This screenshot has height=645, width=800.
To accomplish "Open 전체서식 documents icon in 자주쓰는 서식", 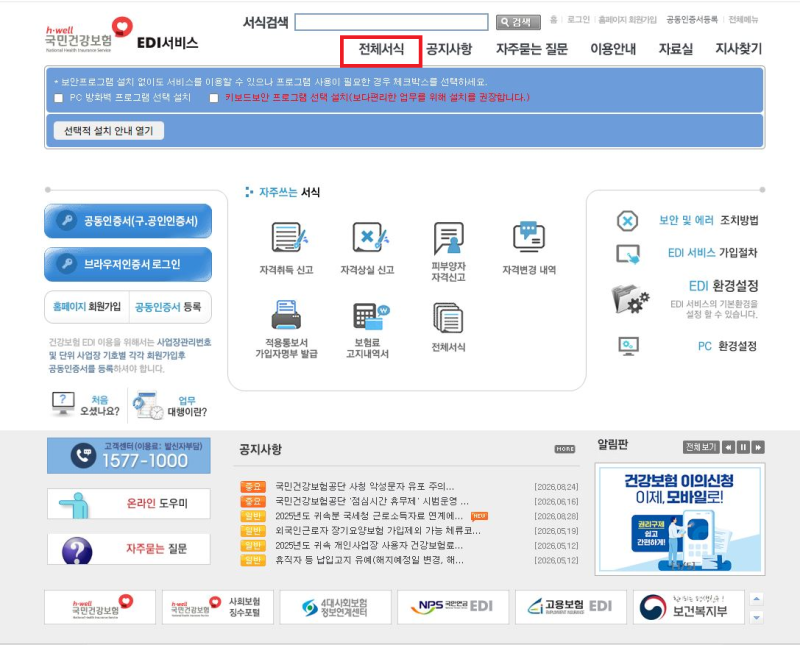I will (448, 318).
